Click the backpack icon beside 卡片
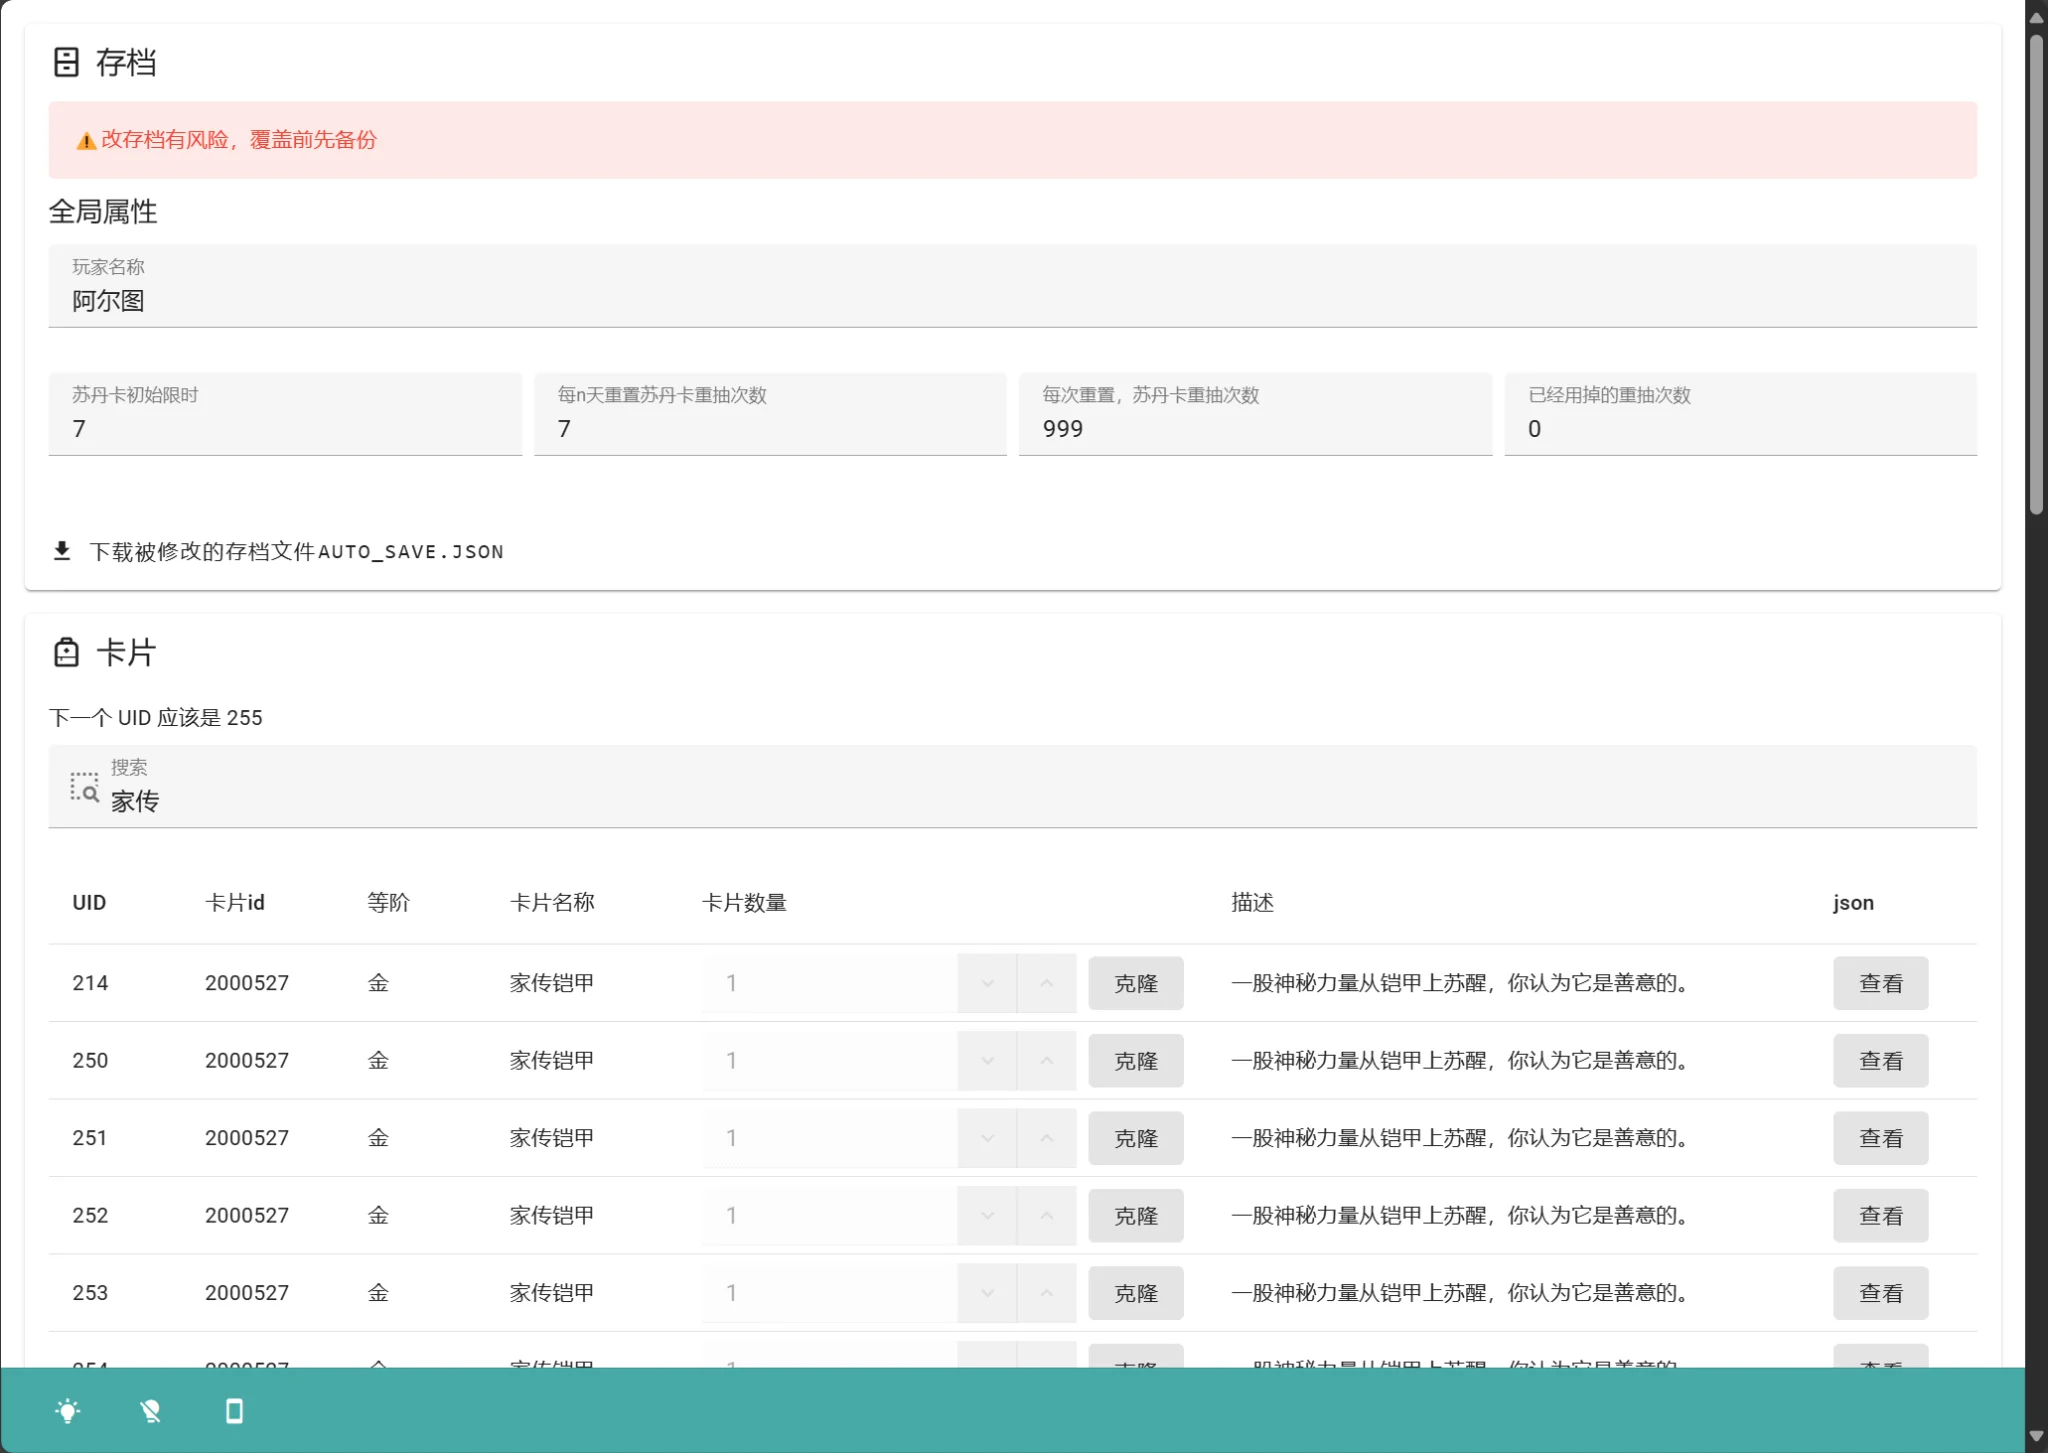 66,652
